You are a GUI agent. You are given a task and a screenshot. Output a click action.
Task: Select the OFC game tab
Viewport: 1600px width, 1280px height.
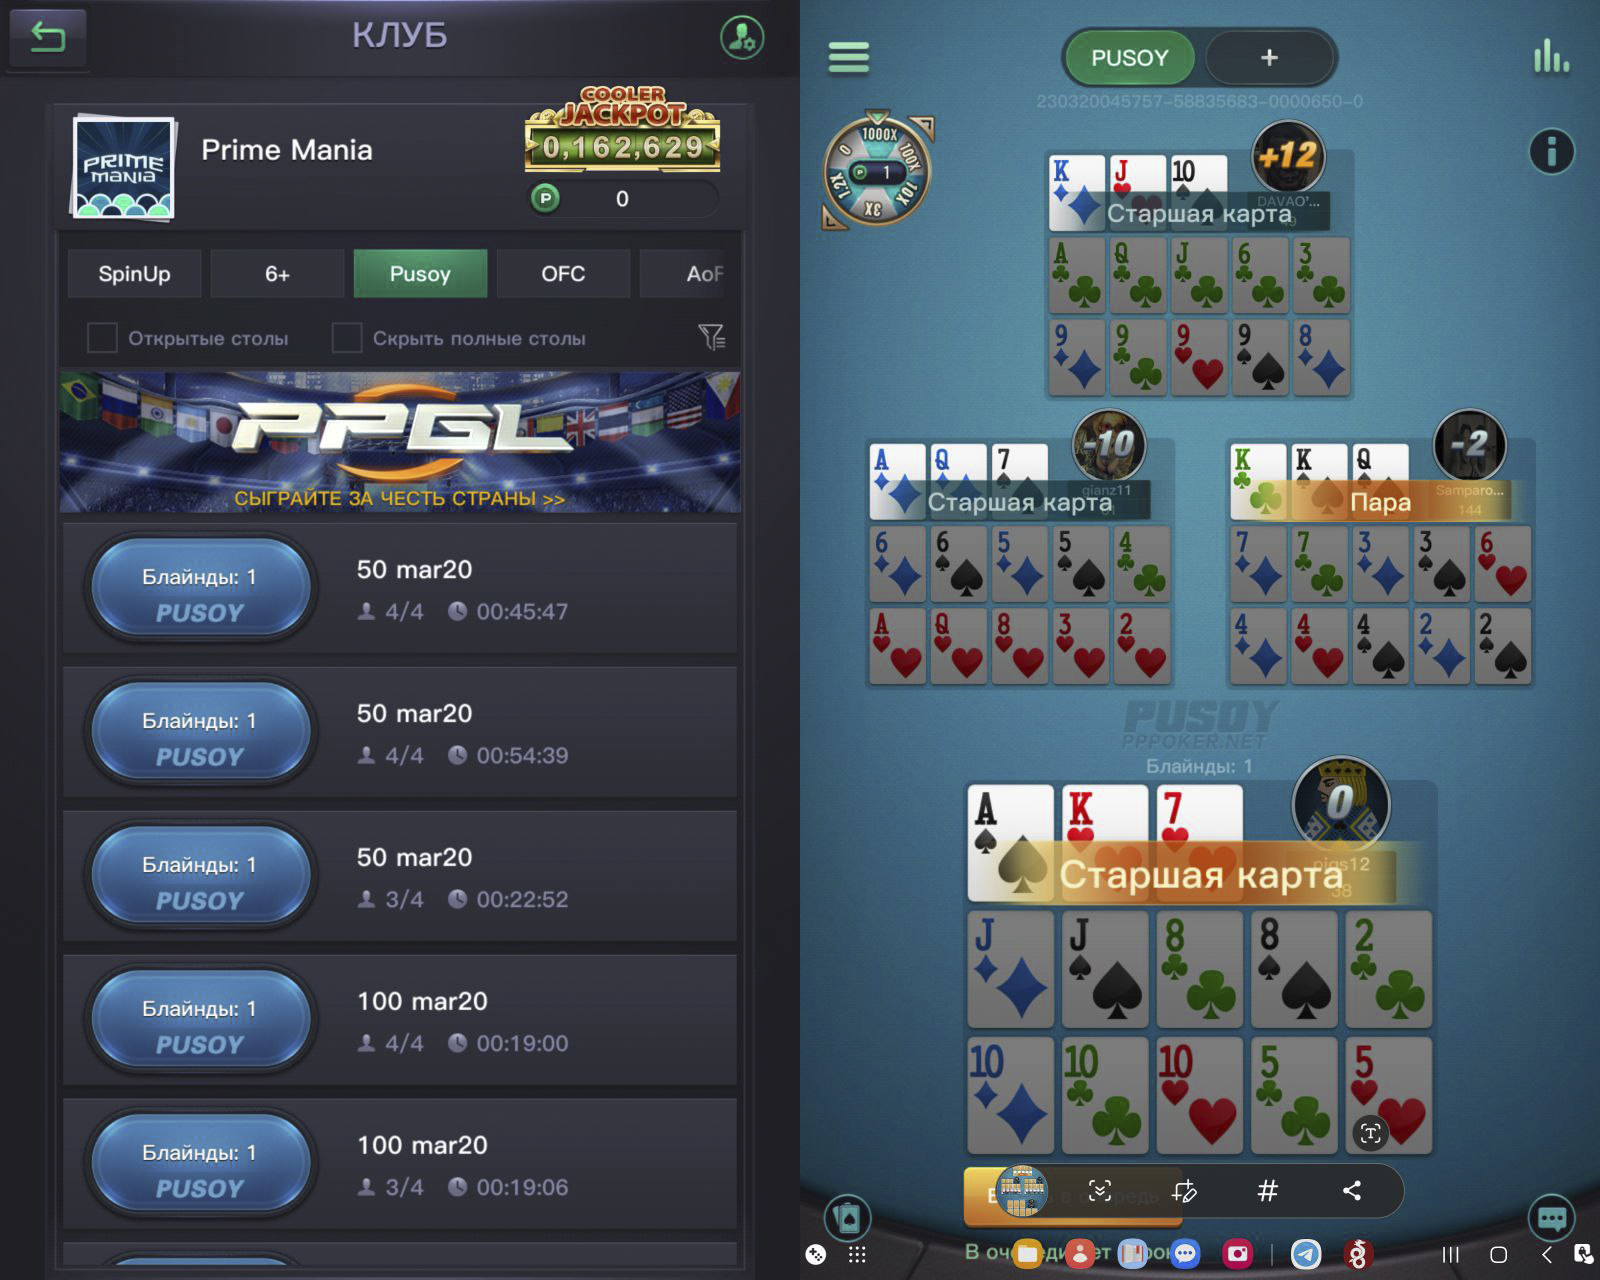point(563,274)
